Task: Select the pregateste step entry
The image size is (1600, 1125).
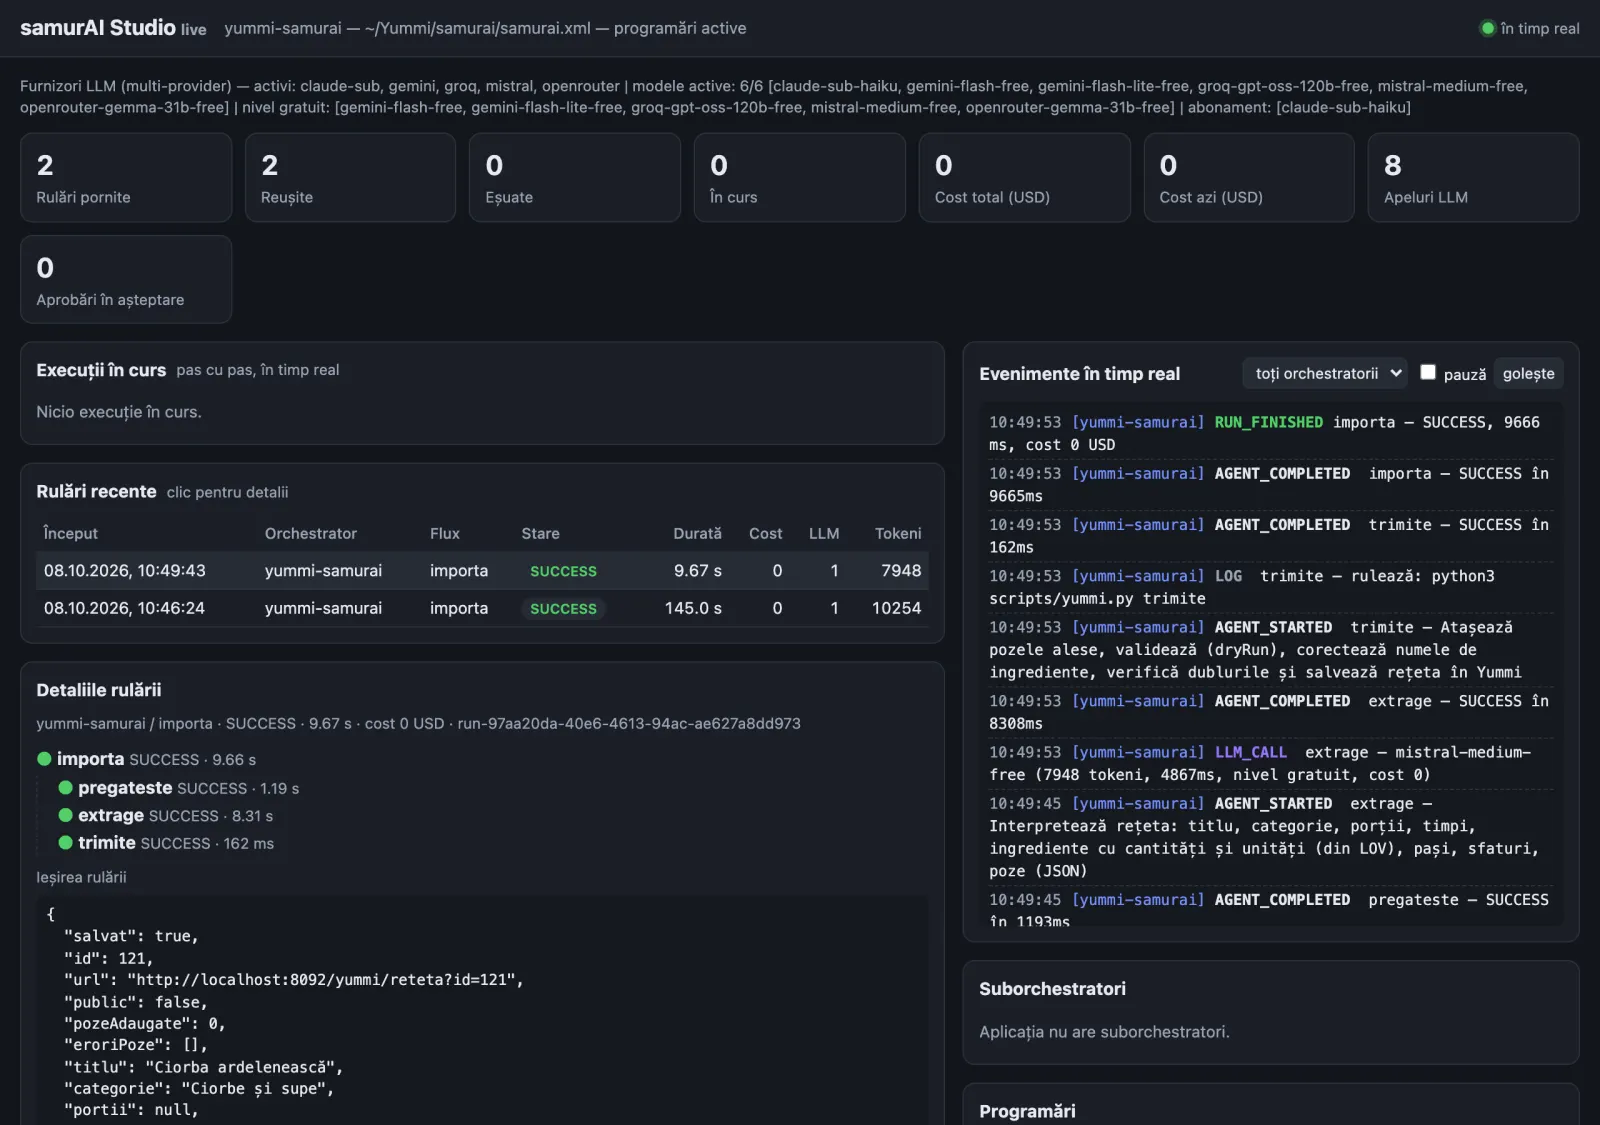Action: (179, 788)
